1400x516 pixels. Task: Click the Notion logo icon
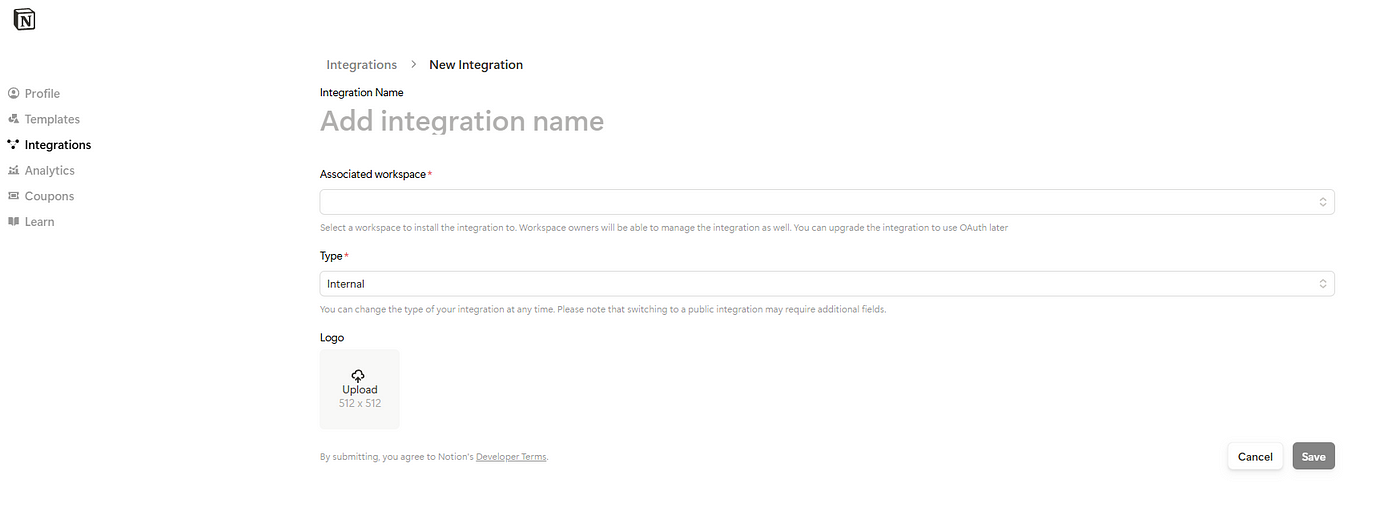coord(24,20)
